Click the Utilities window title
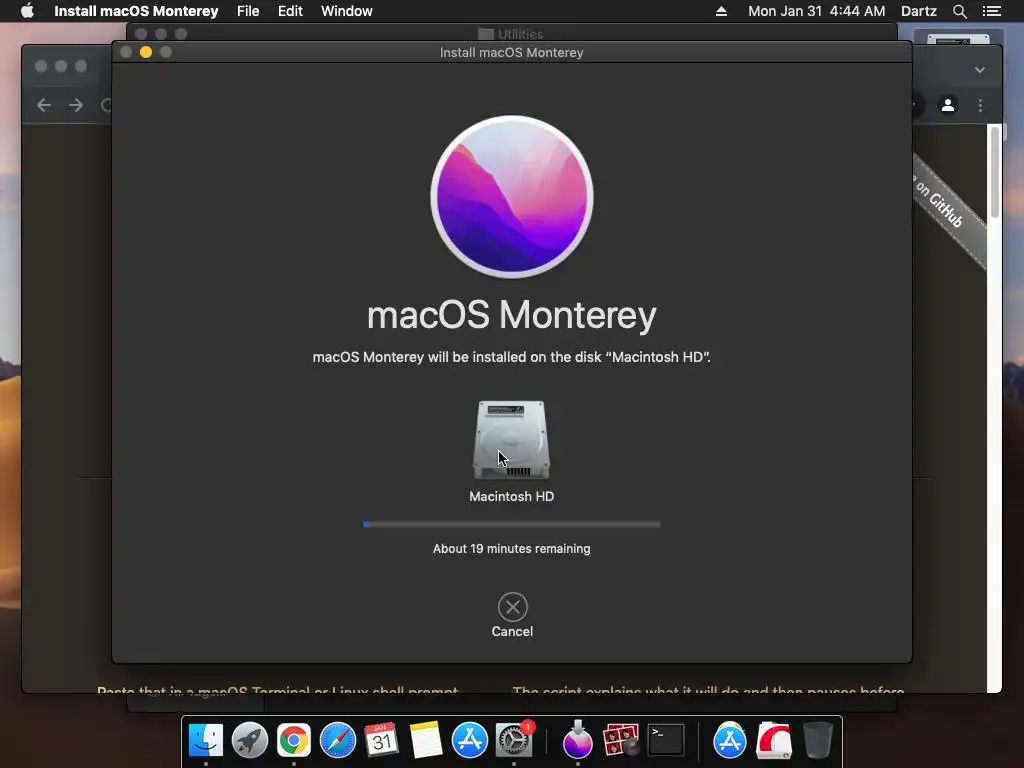Screen dimensions: 1024x768 pos(520,34)
